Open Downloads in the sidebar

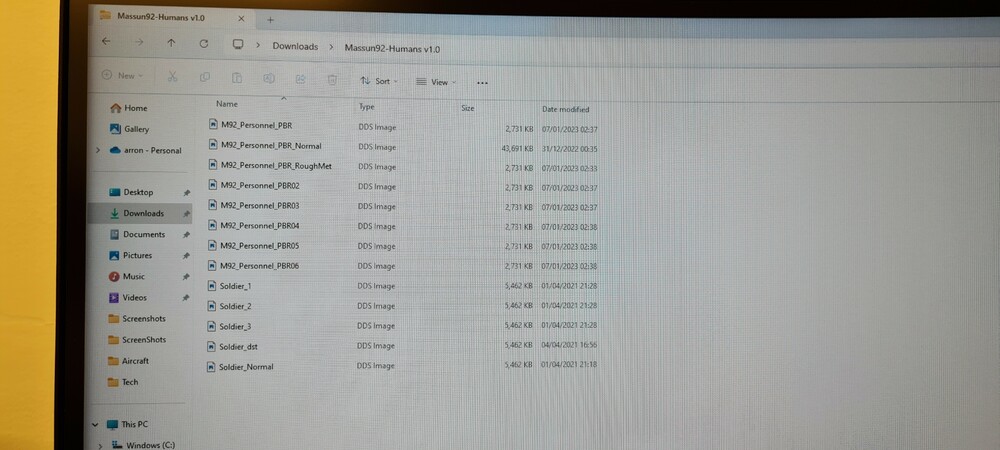[x=137, y=214]
